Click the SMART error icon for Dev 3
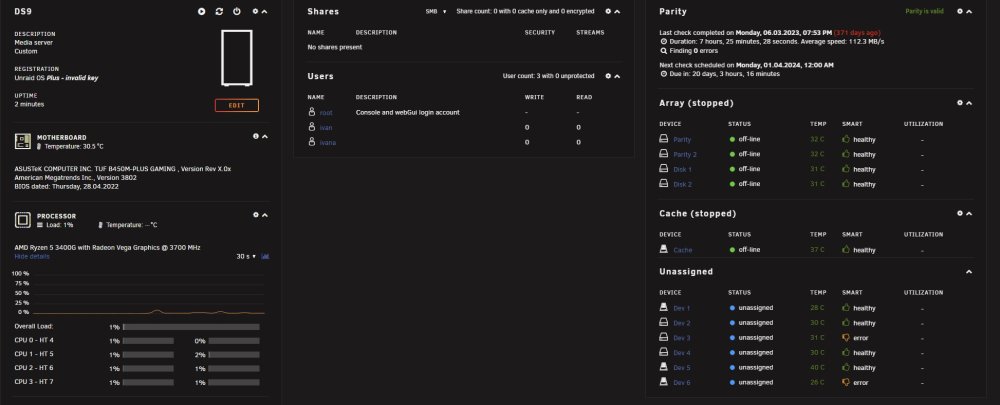This screenshot has width=1000, height=405. tap(846, 337)
